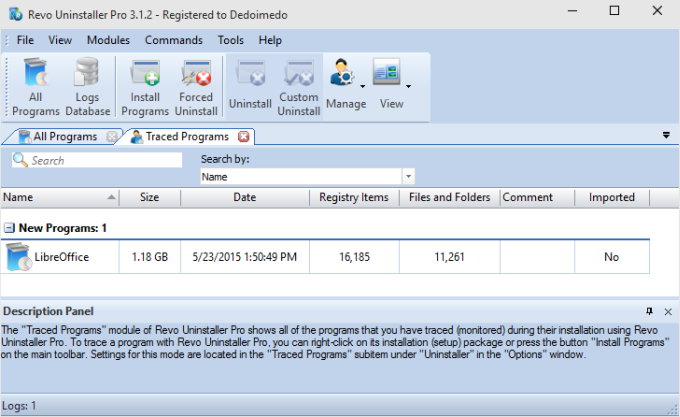Click the Revo Uninstaller title bar icon

[x=16, y=14]
